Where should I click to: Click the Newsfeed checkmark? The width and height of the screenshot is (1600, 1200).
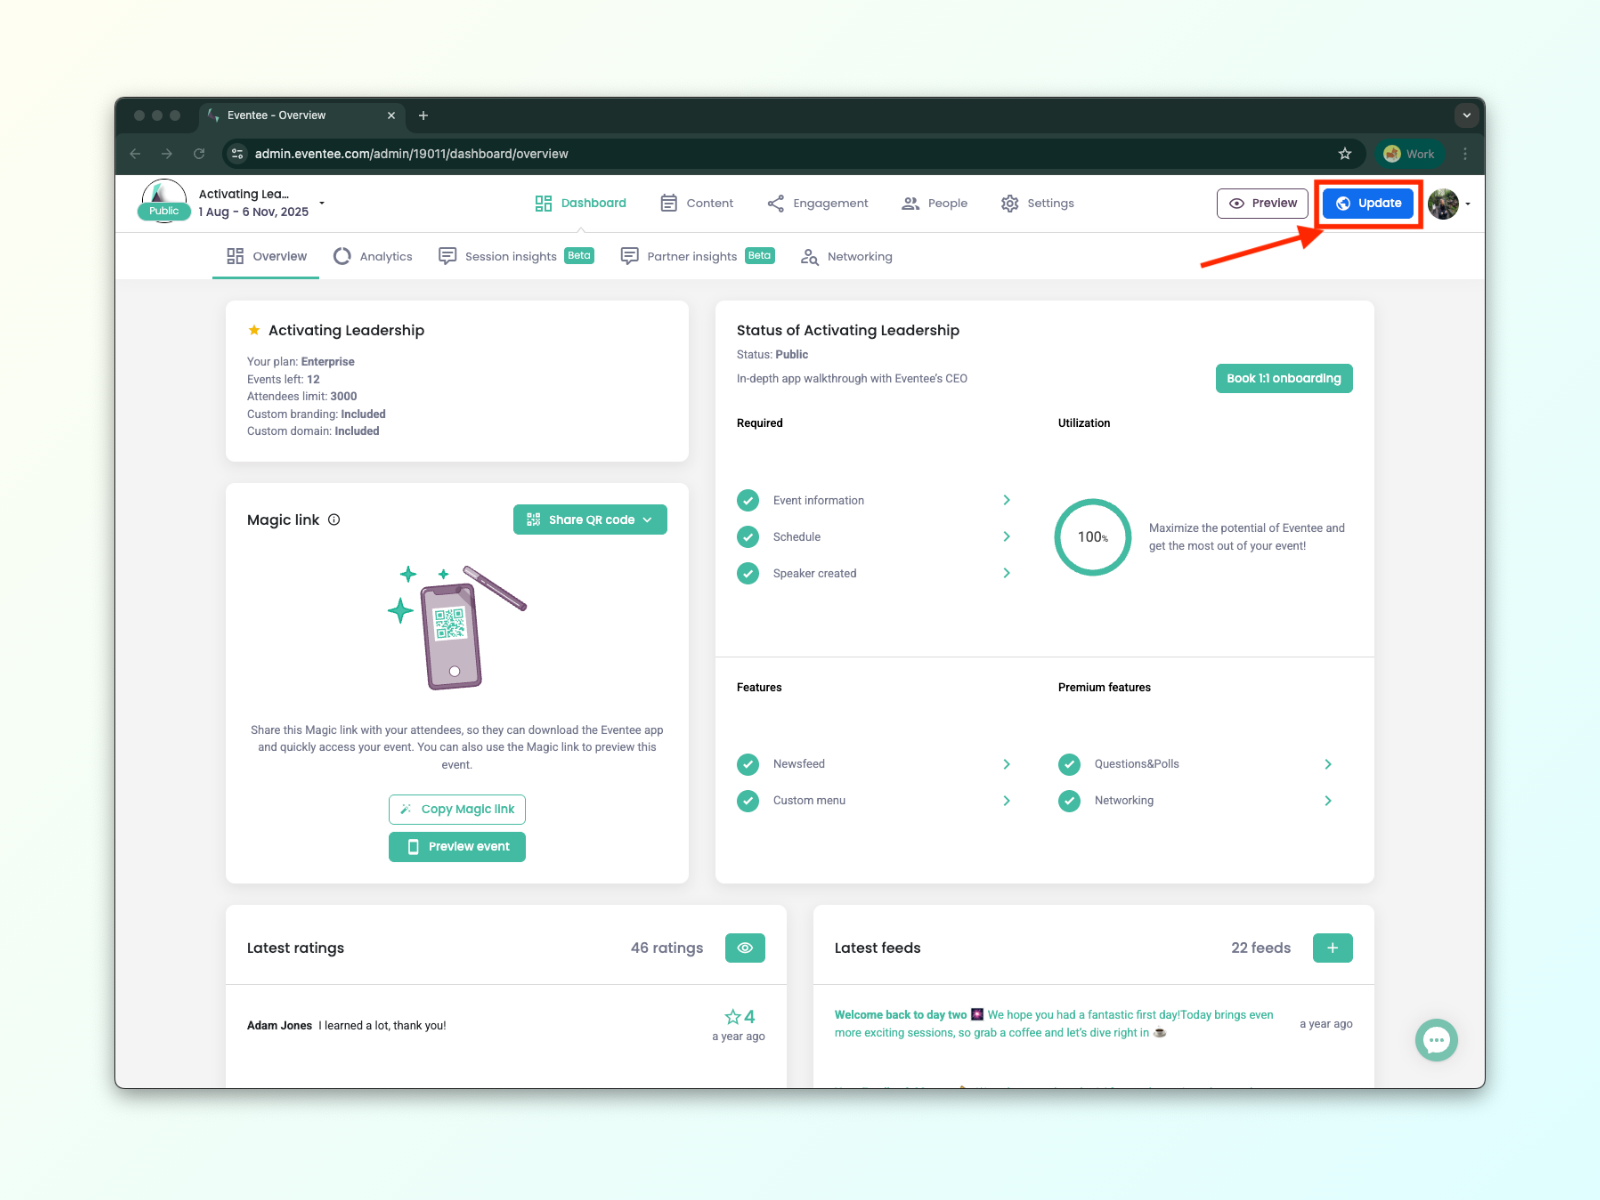click(x=748, y=764)
